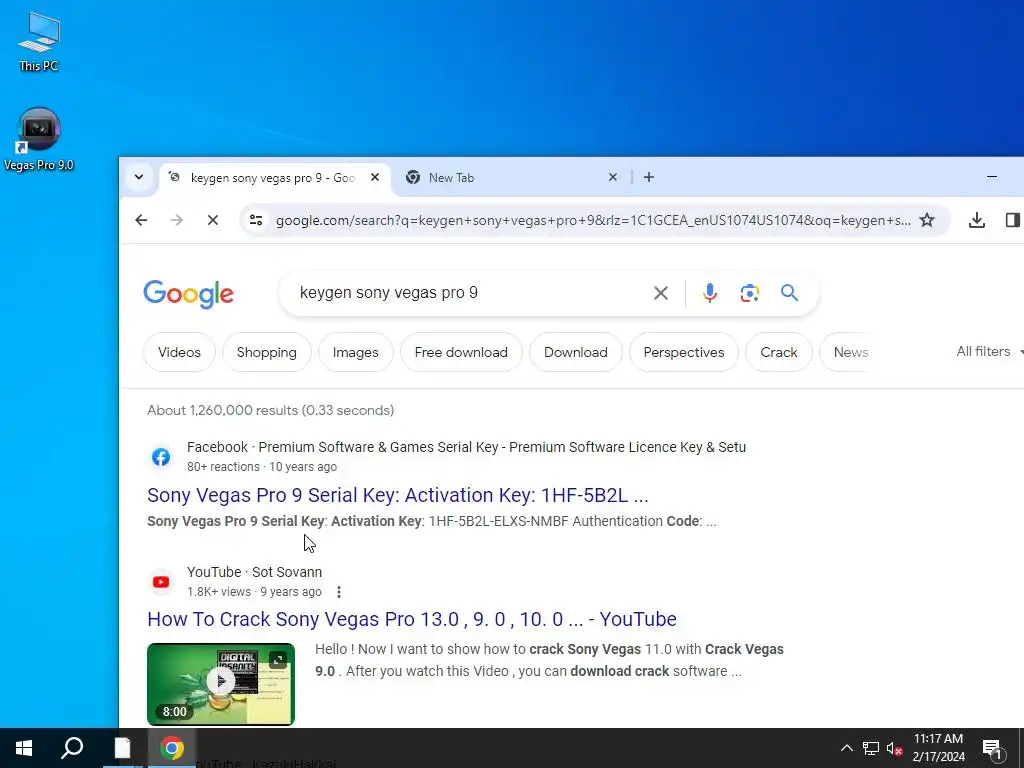Select the Perspectives filter chip
Image resolution: width=1024 pixels, height=768 pixels.
684,352
